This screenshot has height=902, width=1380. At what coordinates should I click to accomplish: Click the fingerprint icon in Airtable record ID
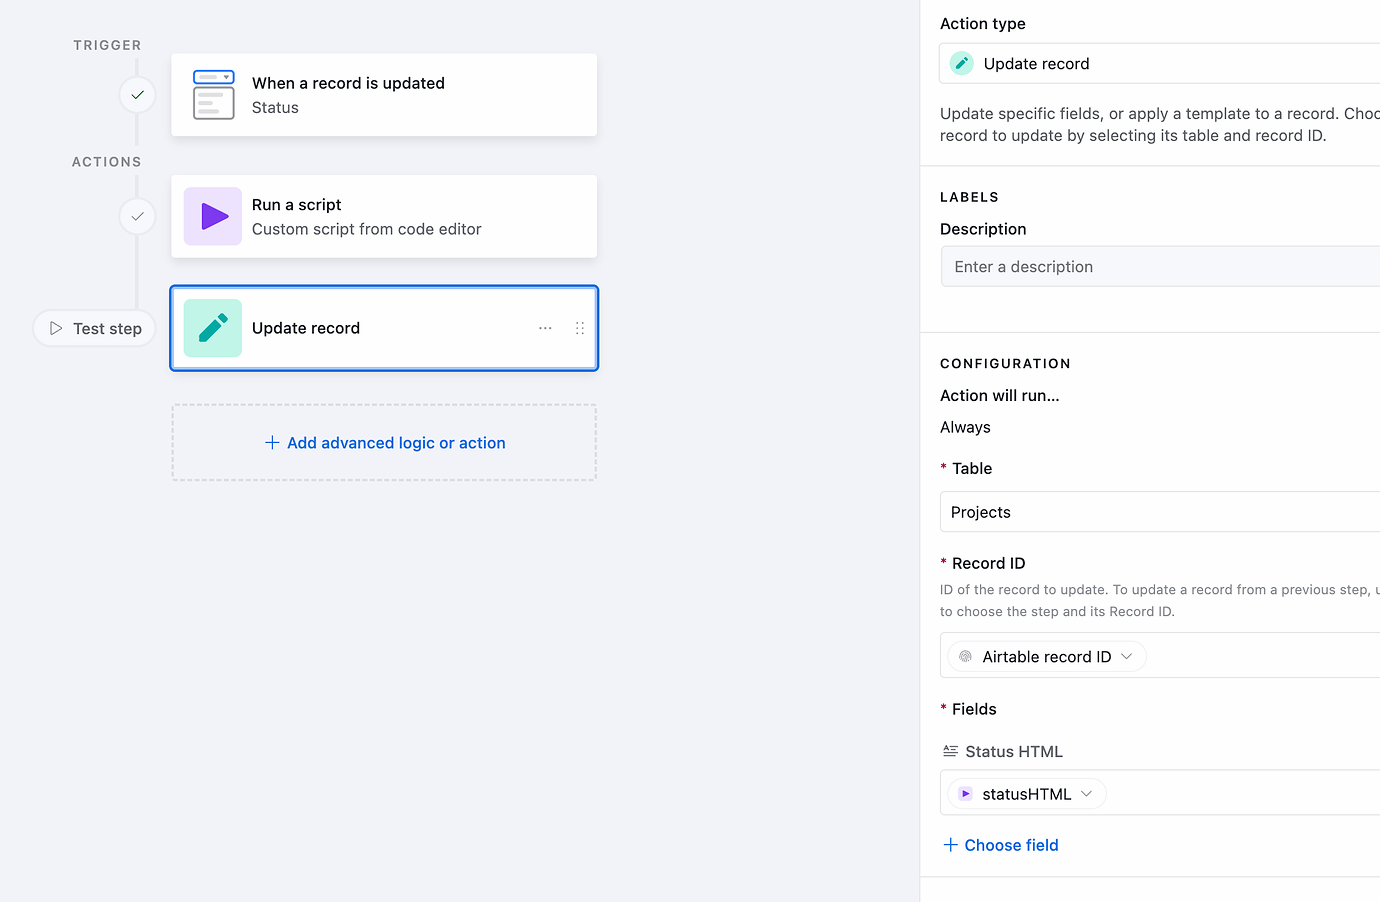[965, 656]
